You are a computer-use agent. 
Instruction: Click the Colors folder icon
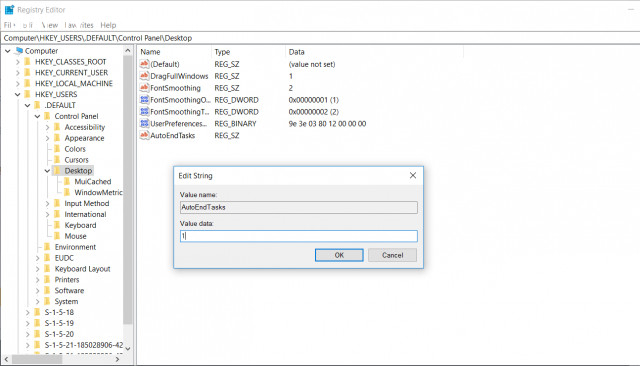pyautogui.click(x=57, y=149)
